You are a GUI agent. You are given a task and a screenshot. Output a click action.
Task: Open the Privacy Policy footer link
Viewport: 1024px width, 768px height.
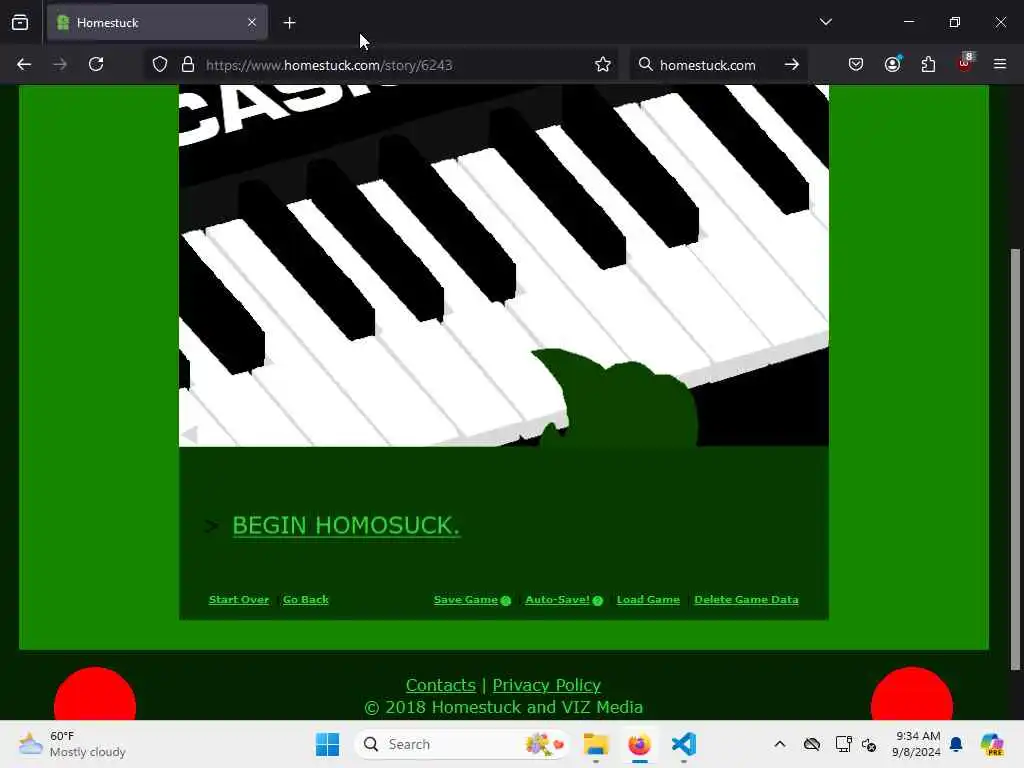pos(547,685)
